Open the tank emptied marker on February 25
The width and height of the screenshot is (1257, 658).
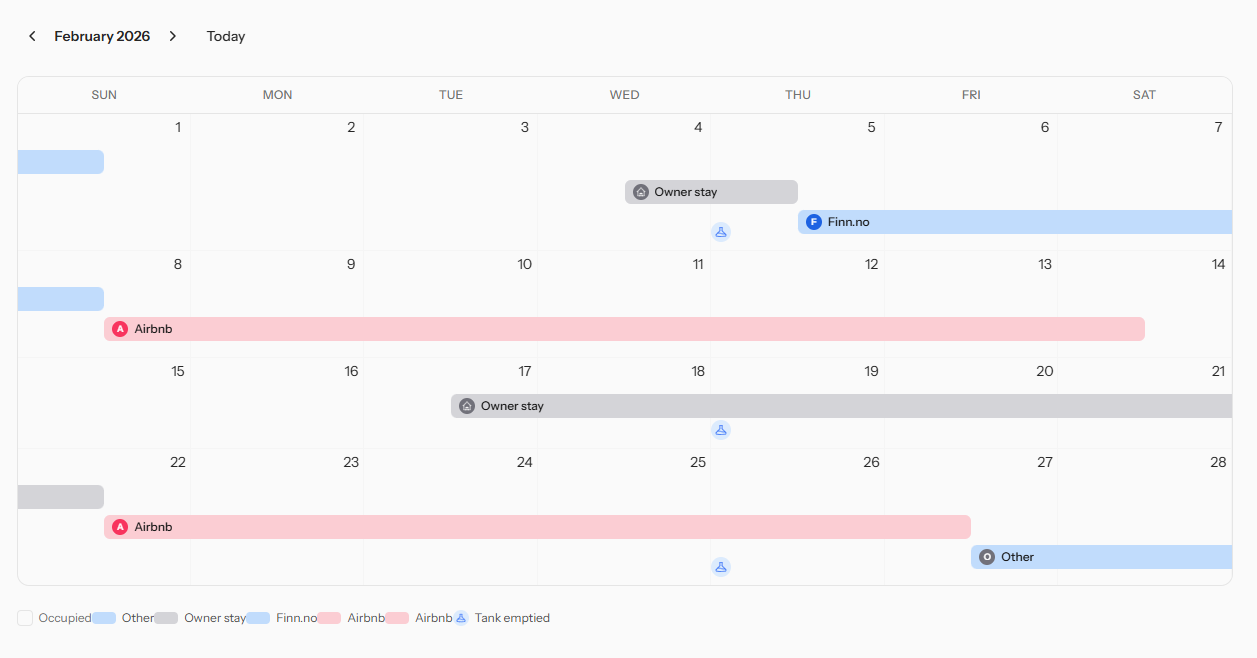(720, 567)
